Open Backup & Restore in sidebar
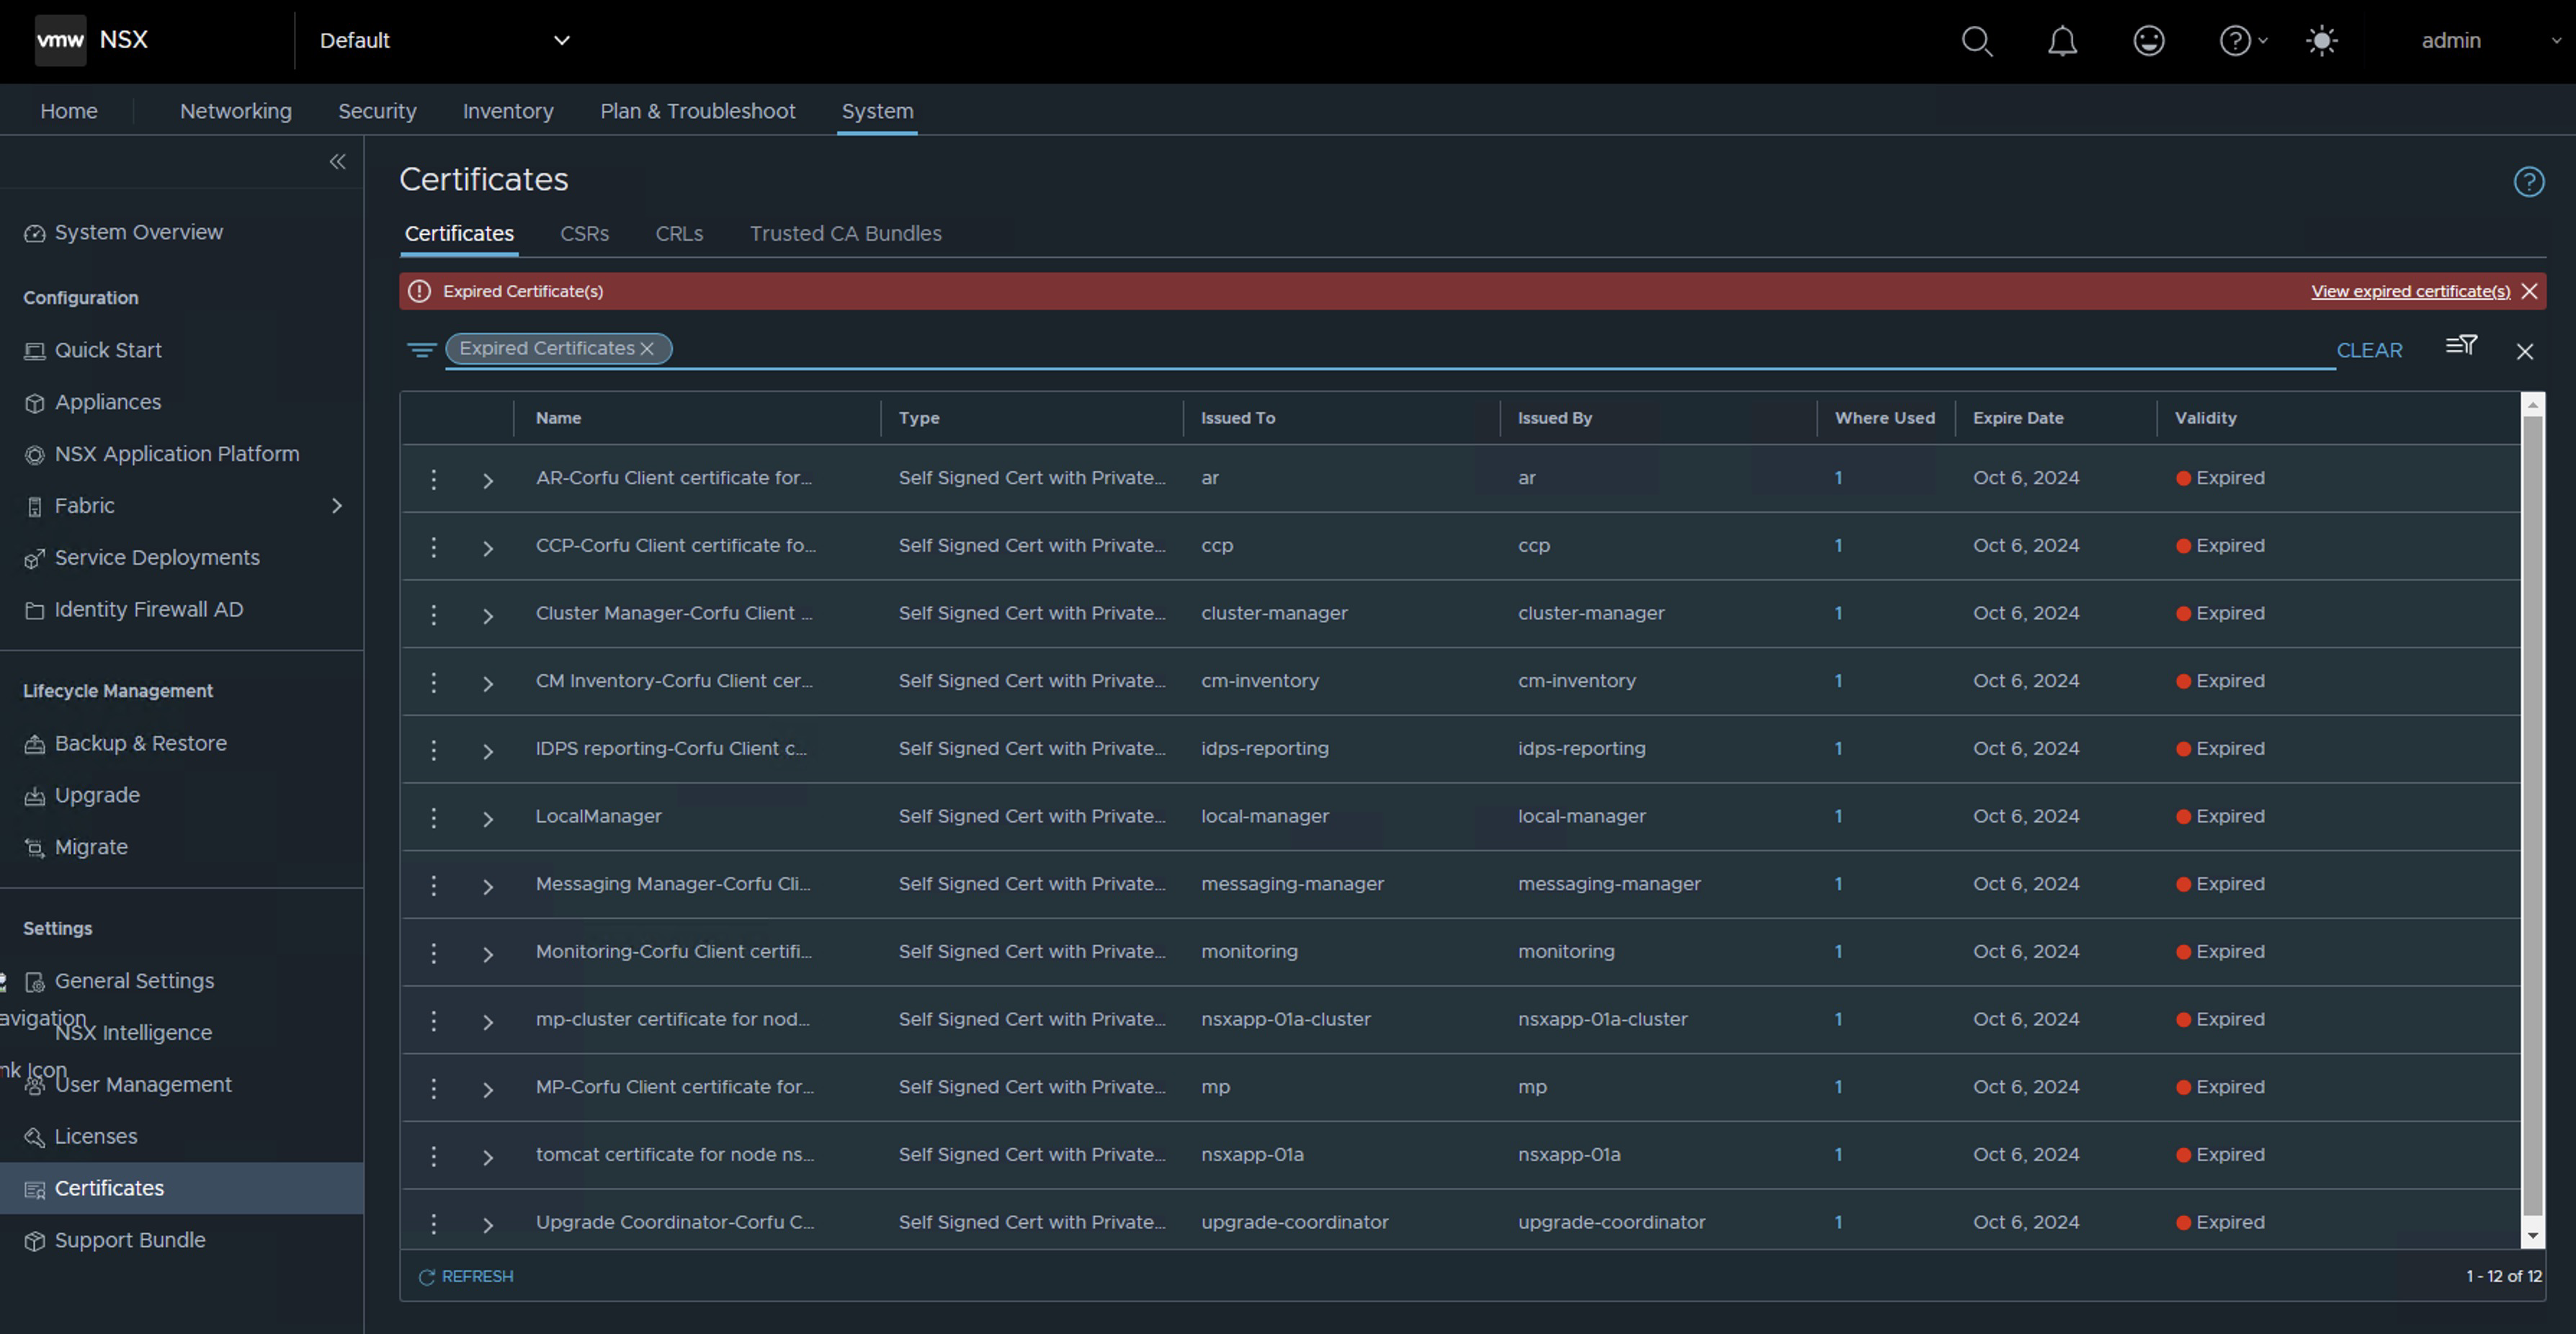 [140, 743]
